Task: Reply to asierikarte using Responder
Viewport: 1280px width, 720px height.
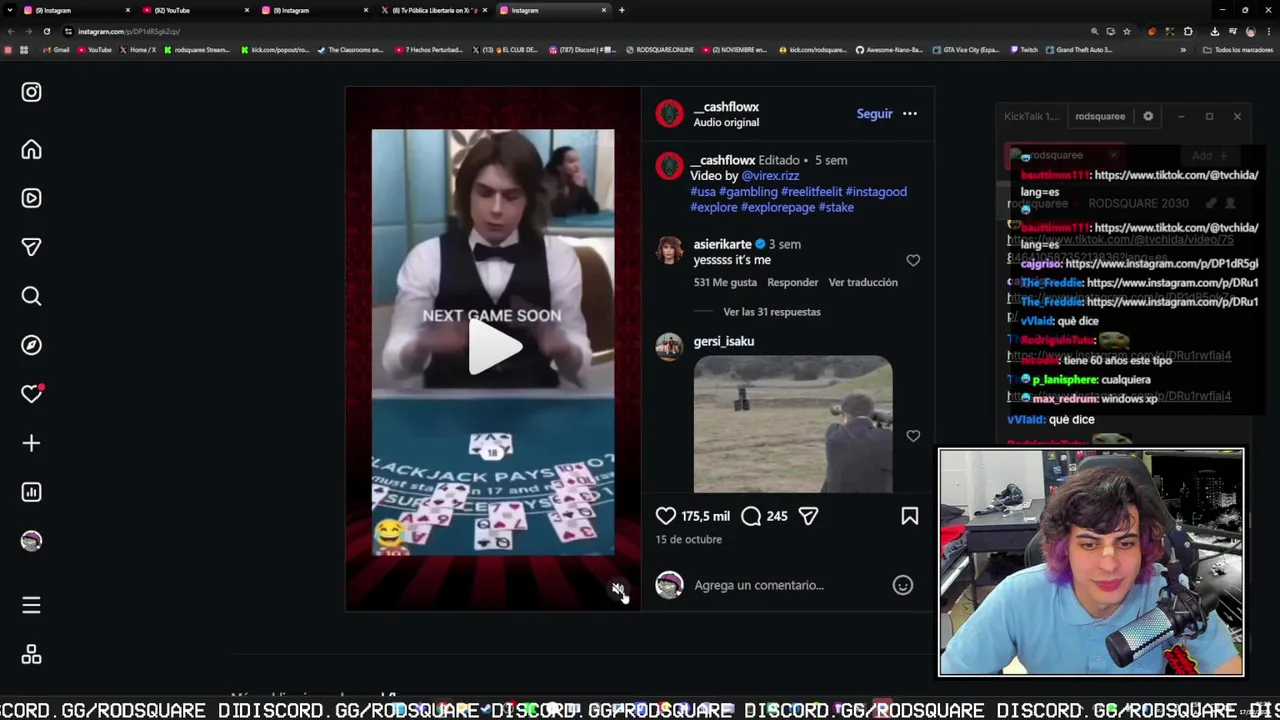Action: pos(793,283)
